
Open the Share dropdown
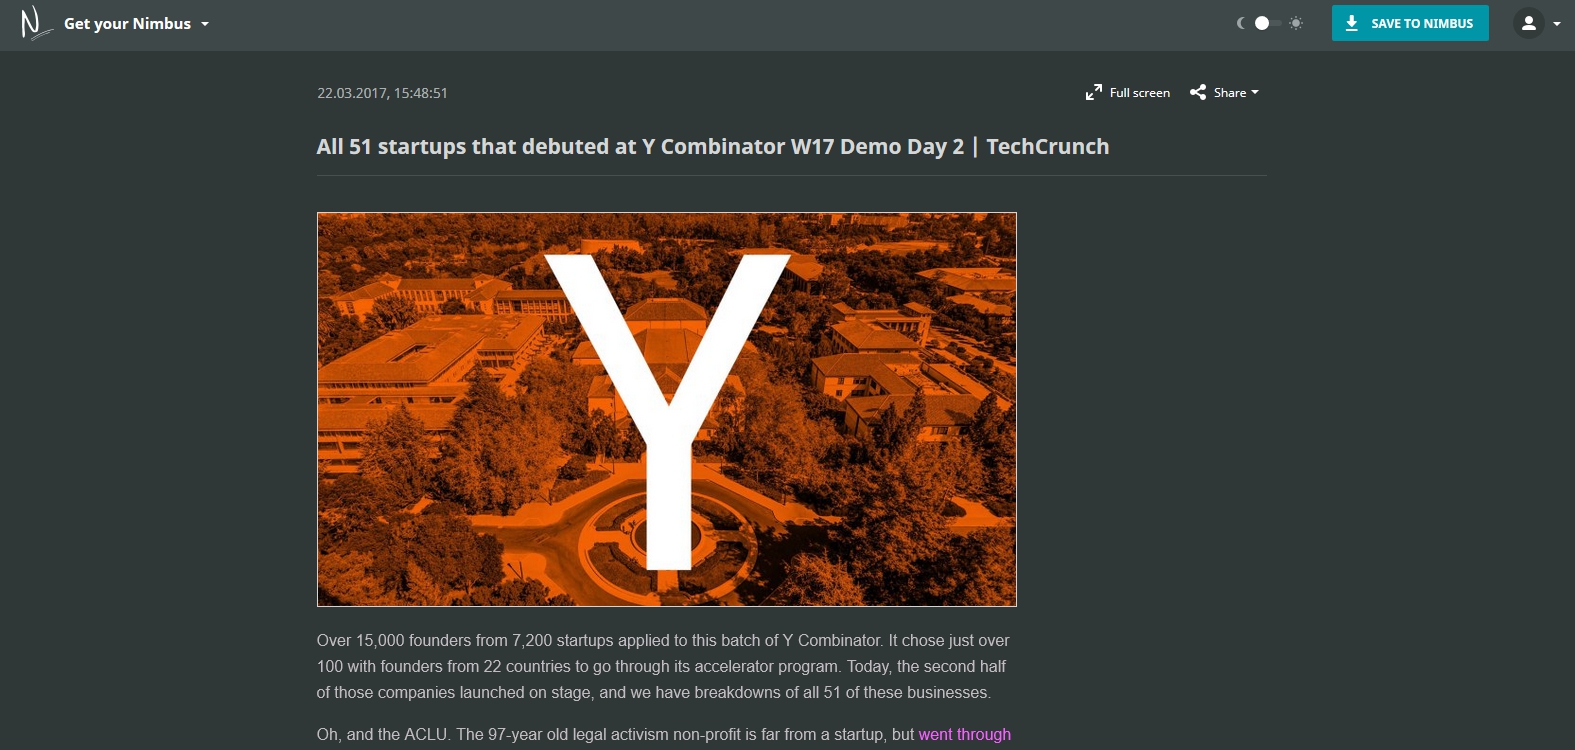click(1224, 92)
